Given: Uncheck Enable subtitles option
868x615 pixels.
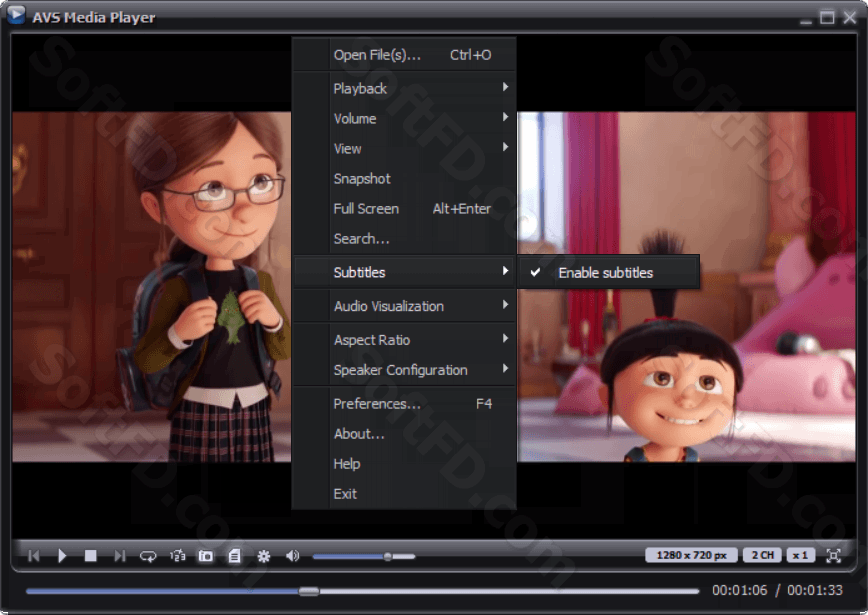Looking at the screenshot, I should (x=608, y=272).
